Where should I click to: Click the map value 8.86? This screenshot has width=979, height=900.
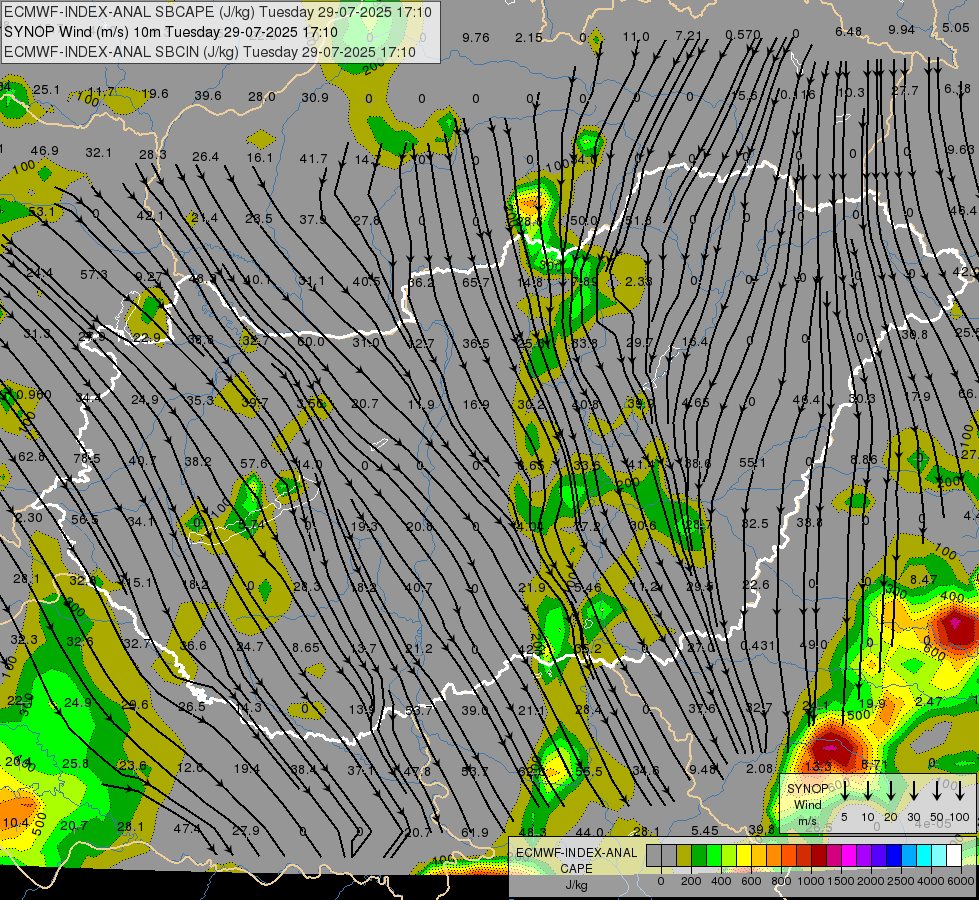(863, 459)
